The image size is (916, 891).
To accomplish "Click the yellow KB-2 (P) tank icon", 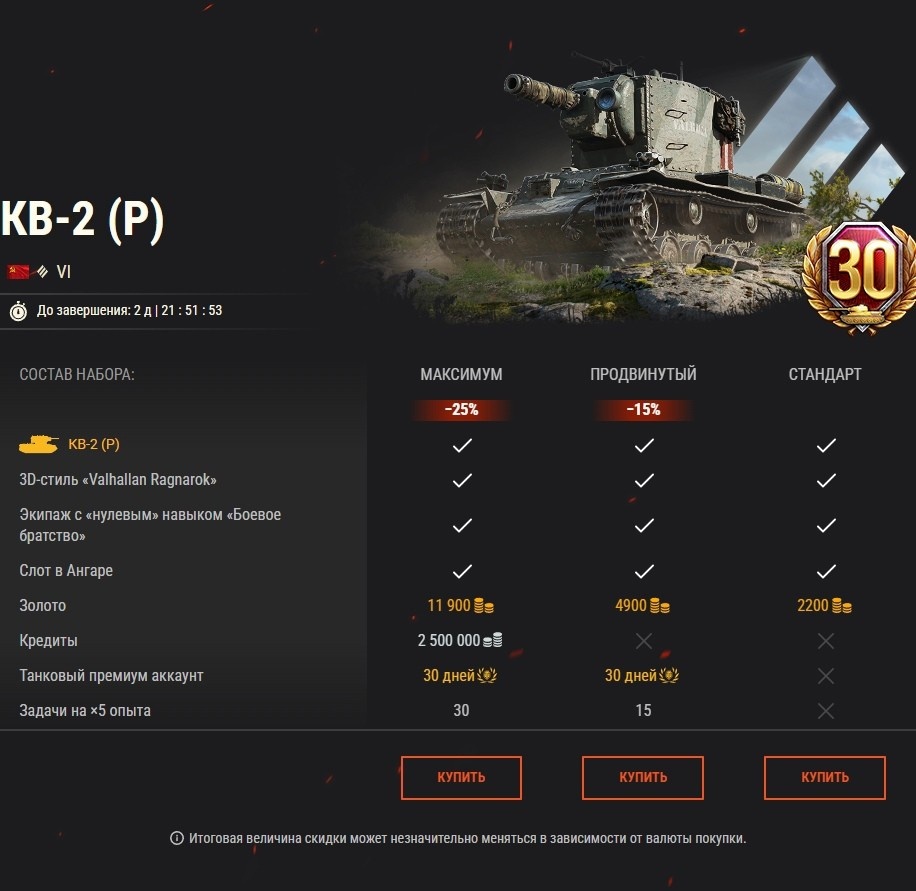I will pos(39,444).
